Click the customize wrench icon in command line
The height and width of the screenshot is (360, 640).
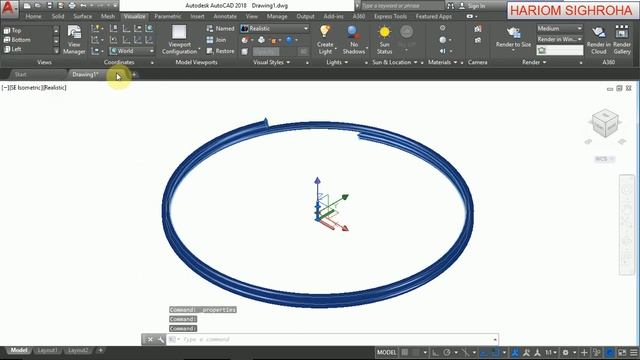tap(161, 340)
